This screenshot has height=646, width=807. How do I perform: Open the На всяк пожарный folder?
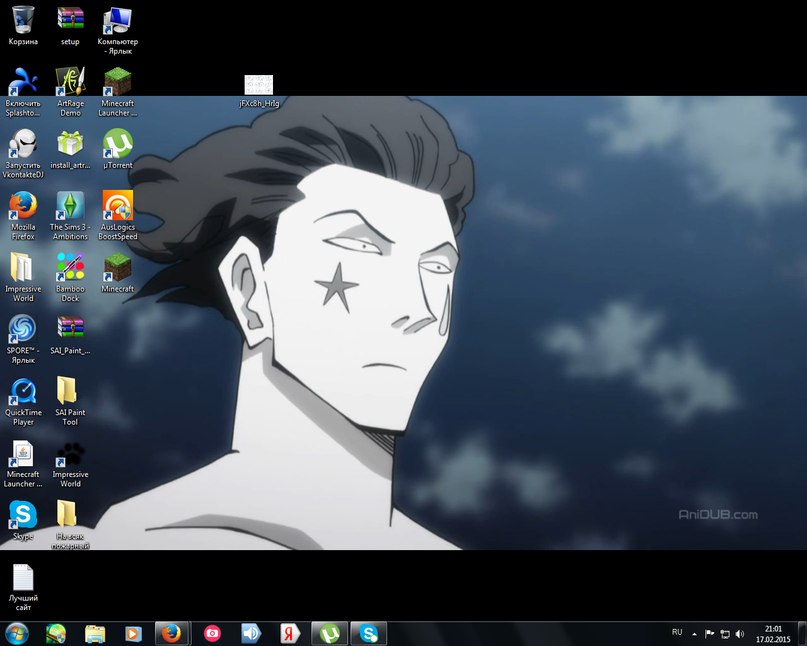(70, 524)
